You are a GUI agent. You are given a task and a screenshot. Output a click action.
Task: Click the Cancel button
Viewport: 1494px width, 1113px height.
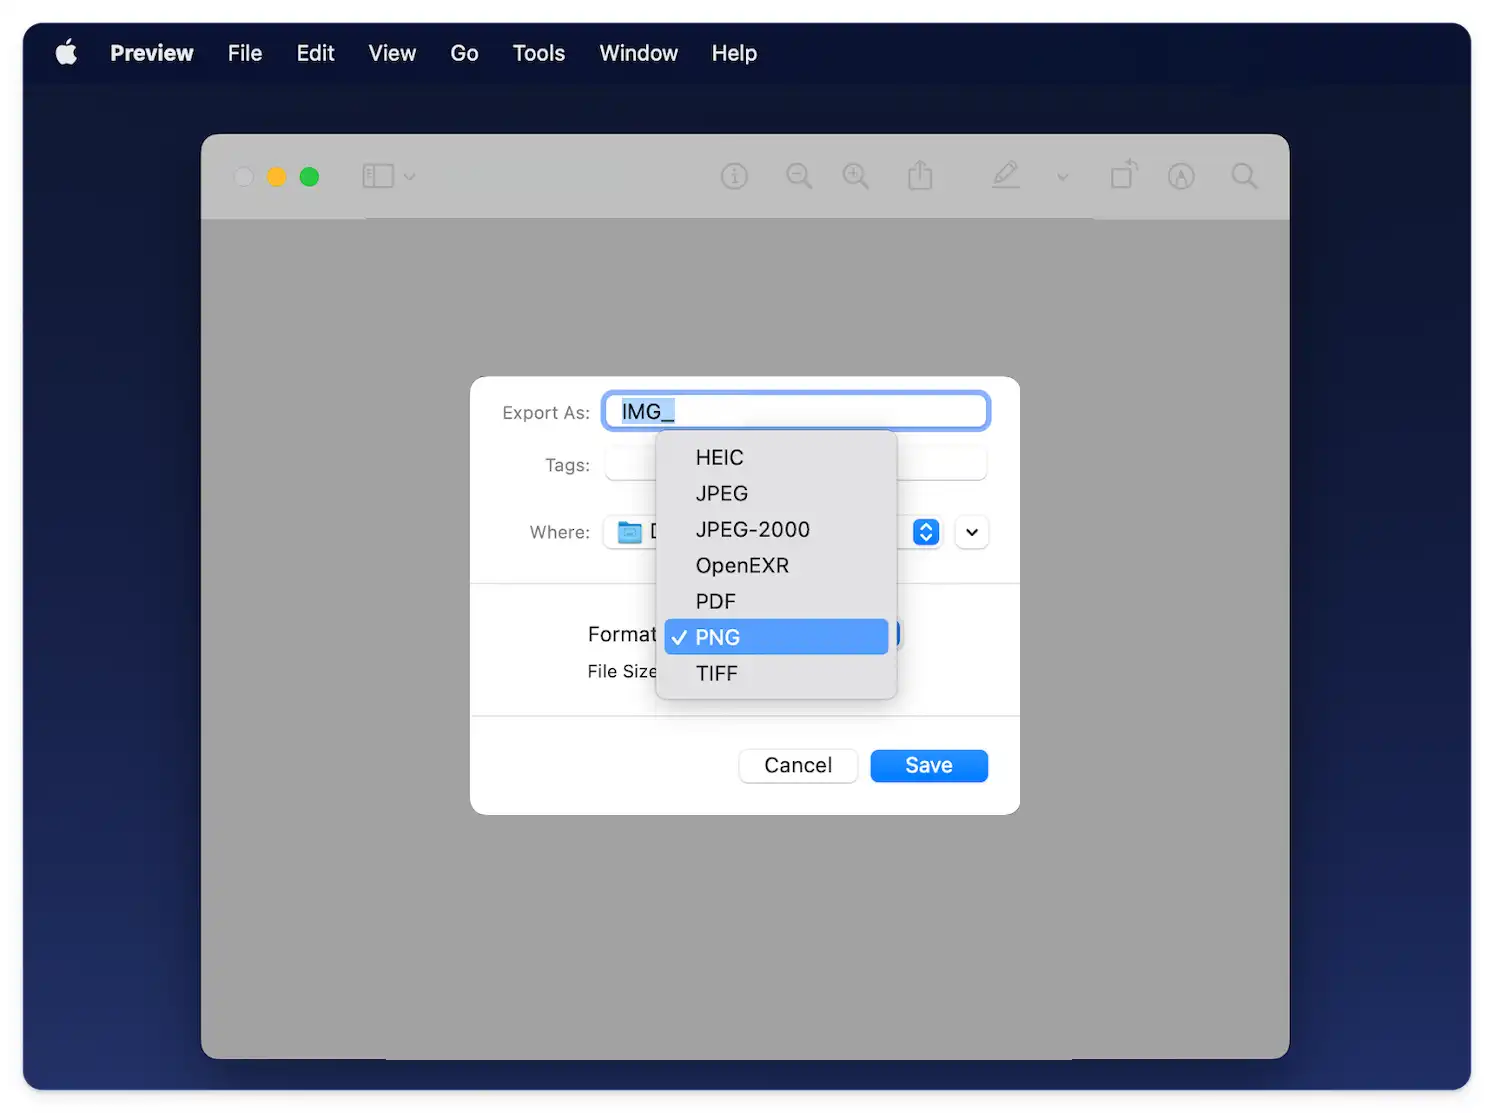[797, 766]
